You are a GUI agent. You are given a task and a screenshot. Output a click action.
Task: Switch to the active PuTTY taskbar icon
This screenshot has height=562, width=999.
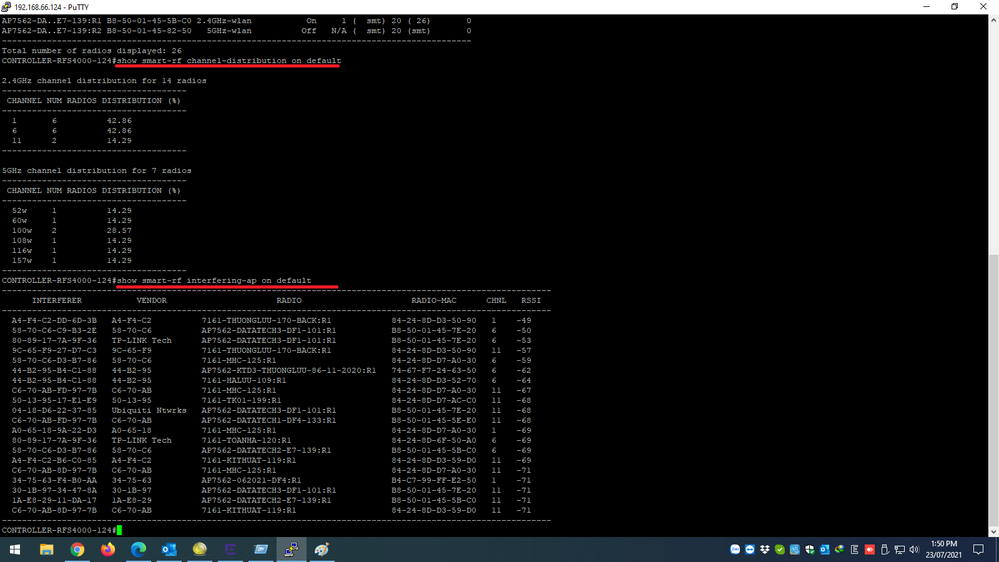291,550
